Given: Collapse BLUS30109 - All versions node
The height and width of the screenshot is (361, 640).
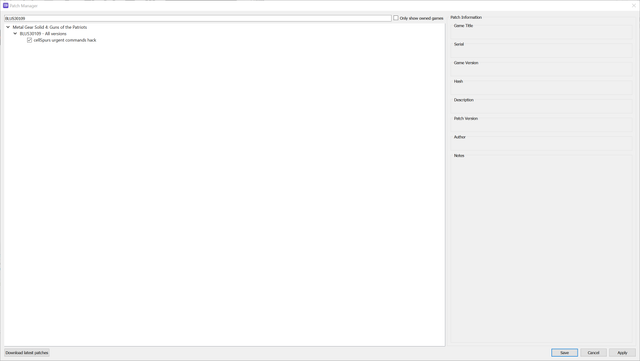Looking at the screenshot, I should pyautogui.click(x=15, y=33).
